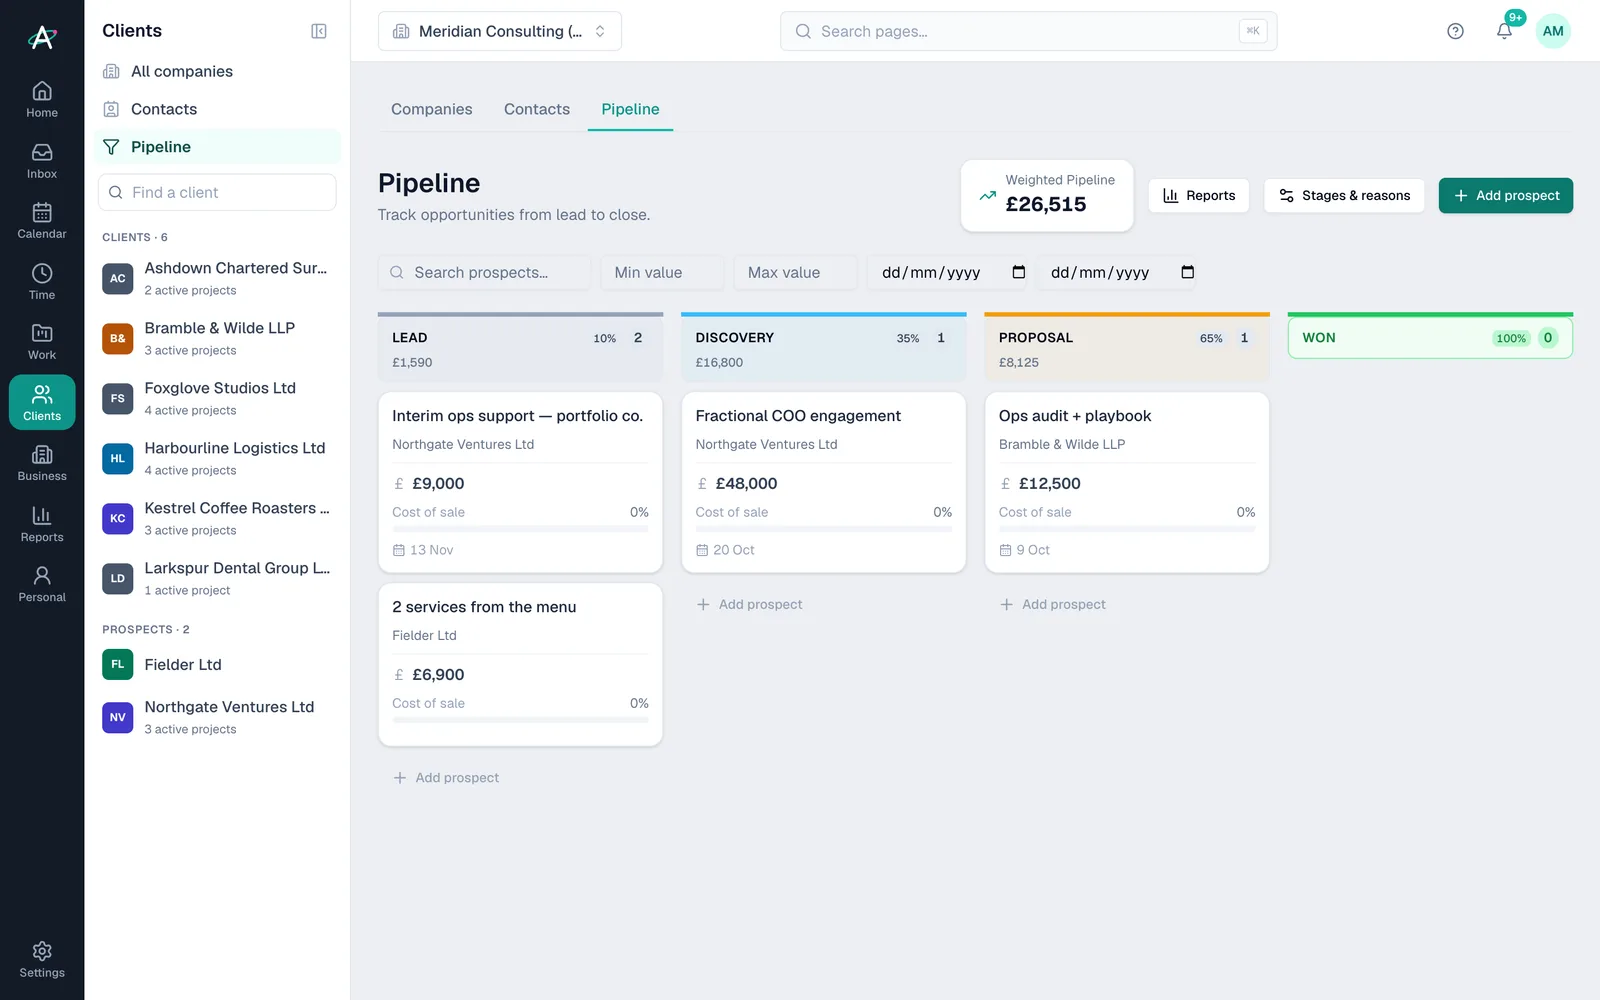Click the Max value filter
This screenshot has width=1600, height=1000.
click(x=795, y=272)
